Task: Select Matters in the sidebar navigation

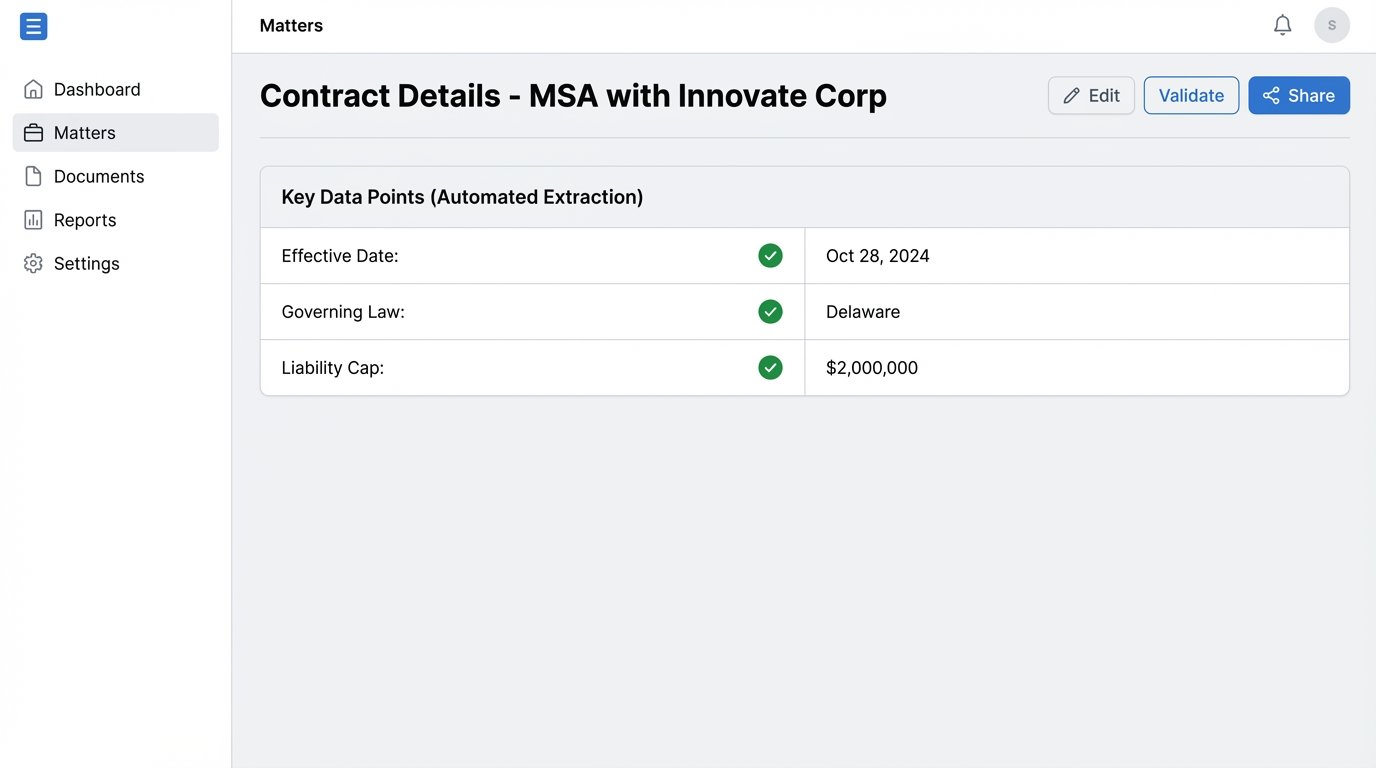Action: [x=85, y=132]
